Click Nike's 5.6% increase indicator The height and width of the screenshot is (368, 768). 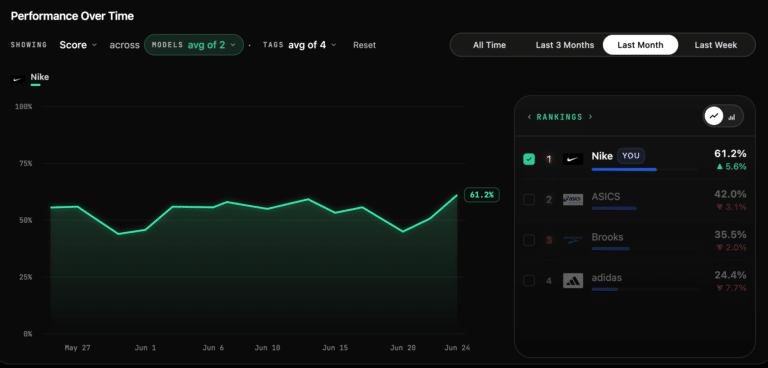pyautogui.click(x=731, y=167)
